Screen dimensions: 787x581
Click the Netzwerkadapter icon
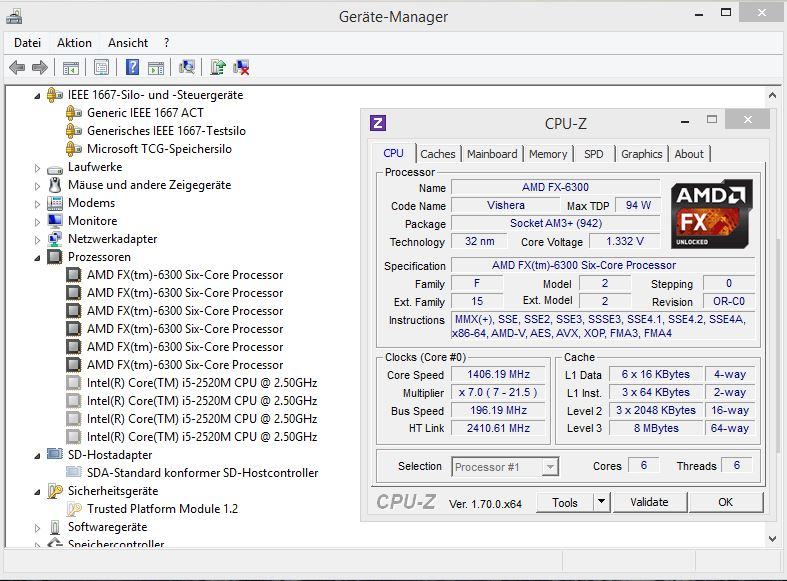55,239
